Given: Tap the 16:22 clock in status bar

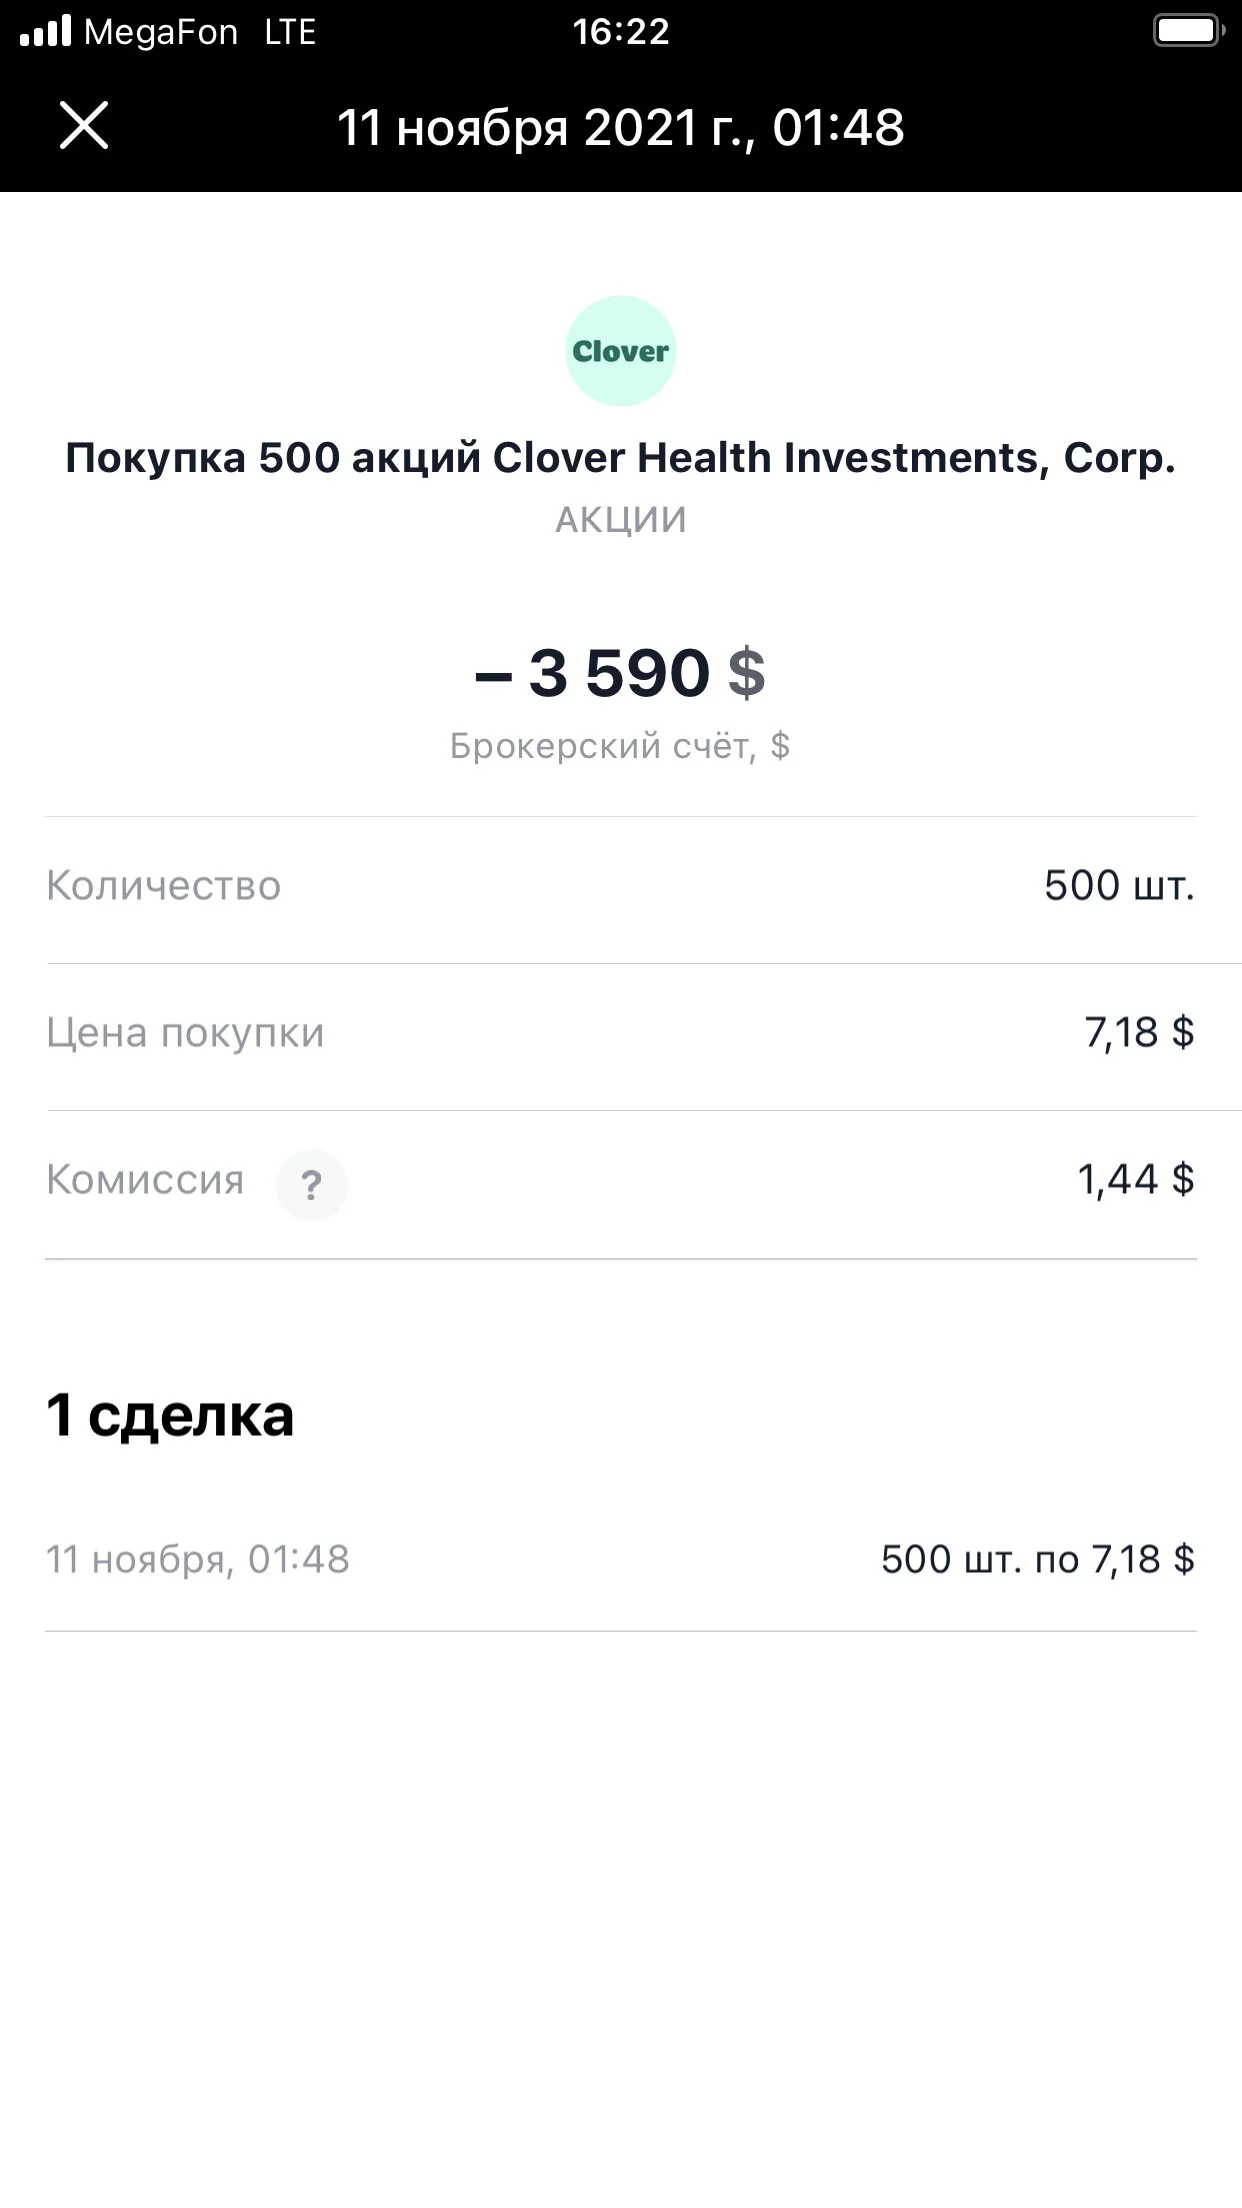Looking at the screenshot, I should (x=621, y=32).
